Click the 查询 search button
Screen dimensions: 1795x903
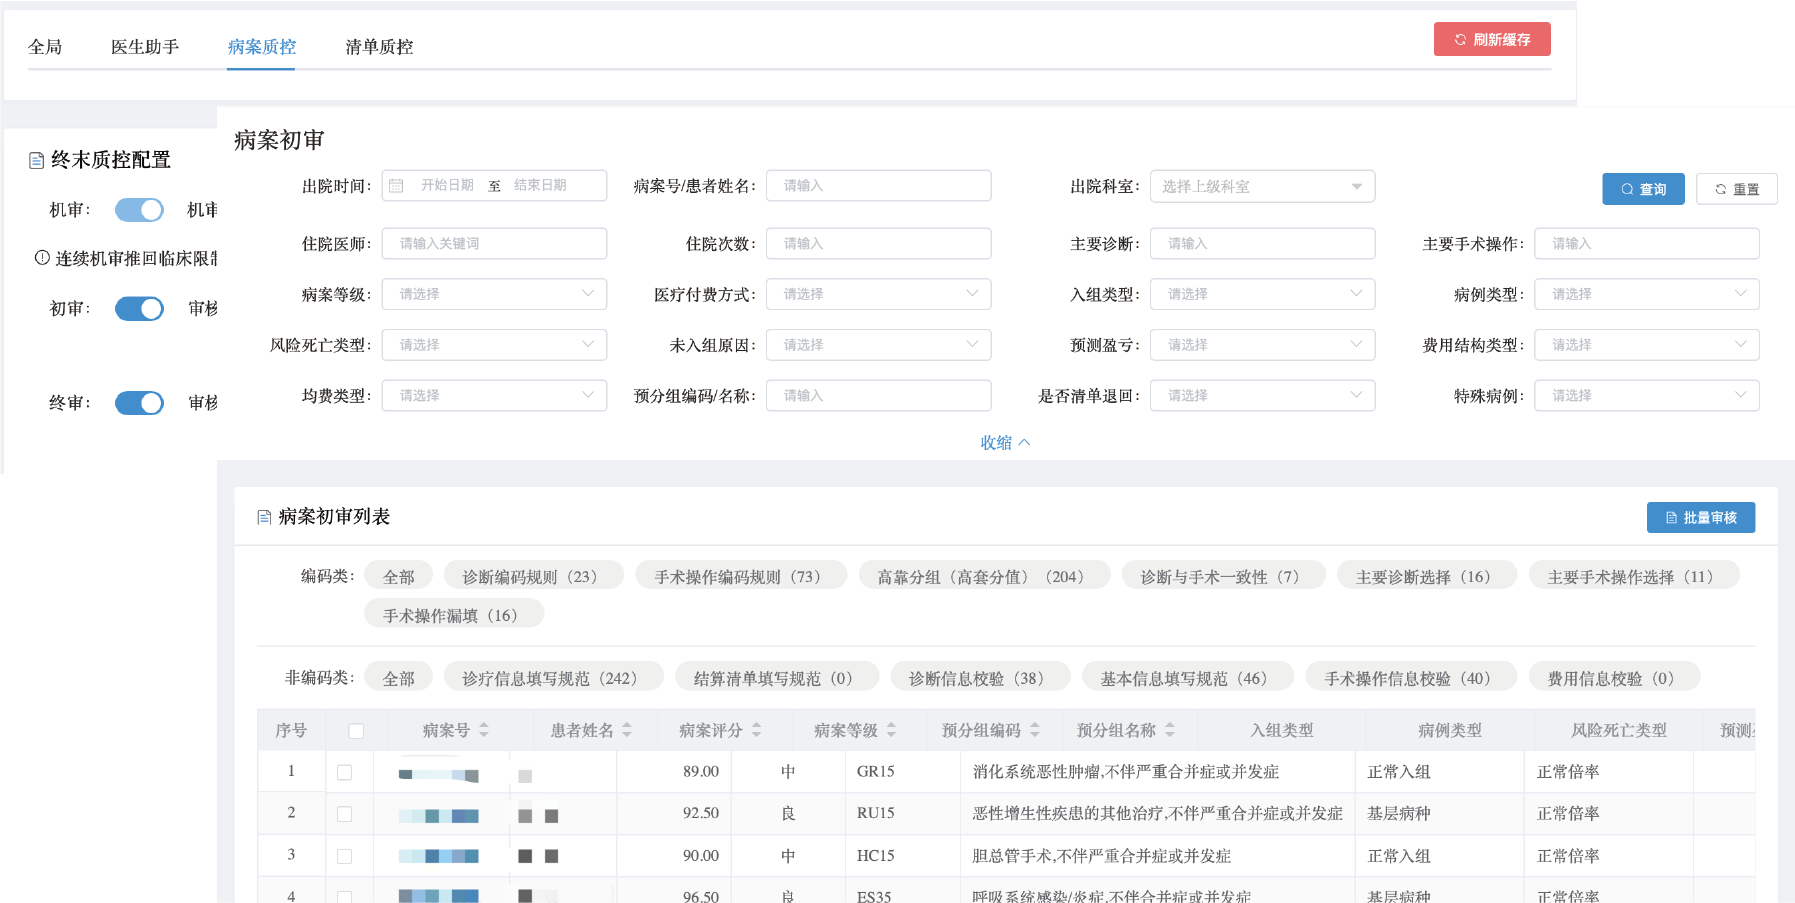[1643, 189]
